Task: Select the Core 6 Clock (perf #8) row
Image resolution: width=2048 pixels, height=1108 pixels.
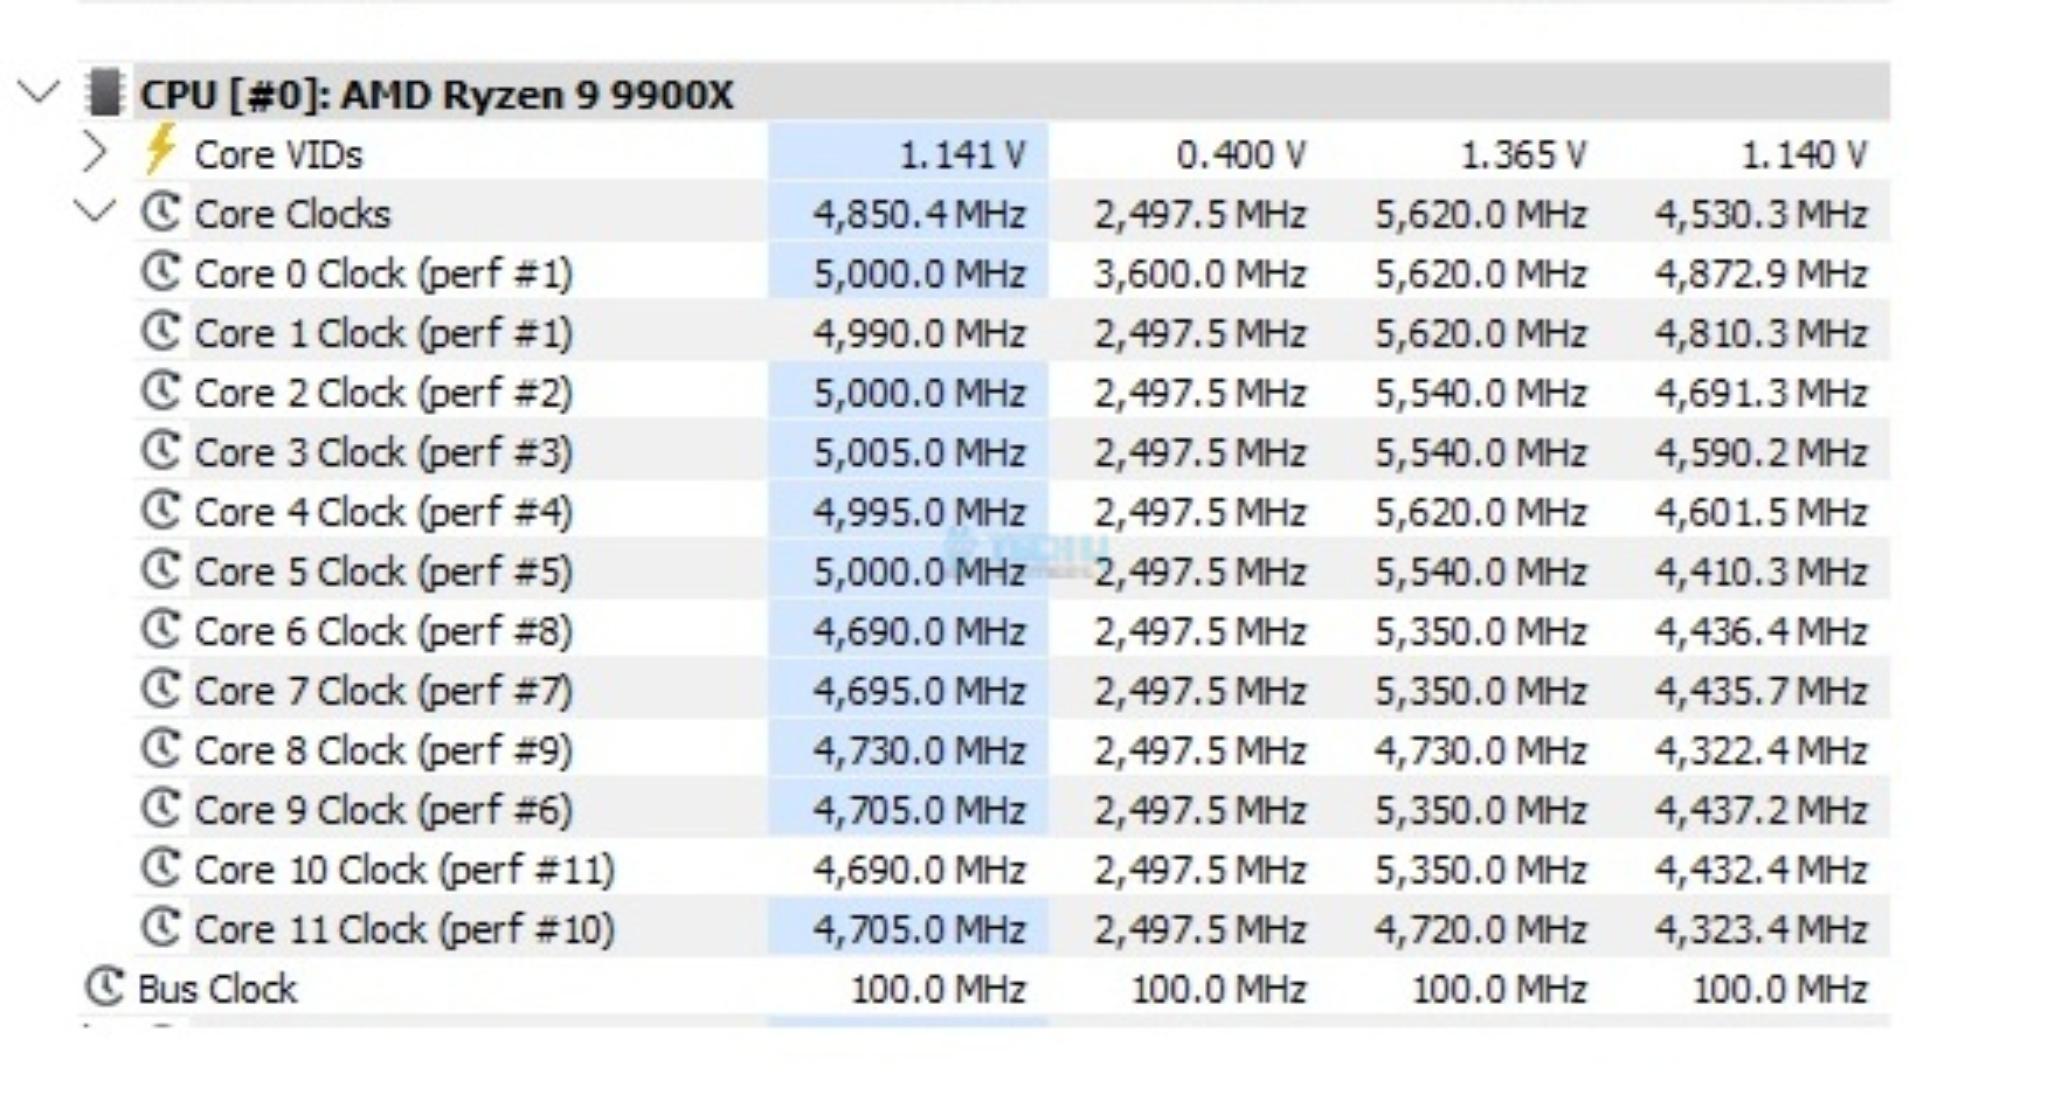Action: pos(383,632)
